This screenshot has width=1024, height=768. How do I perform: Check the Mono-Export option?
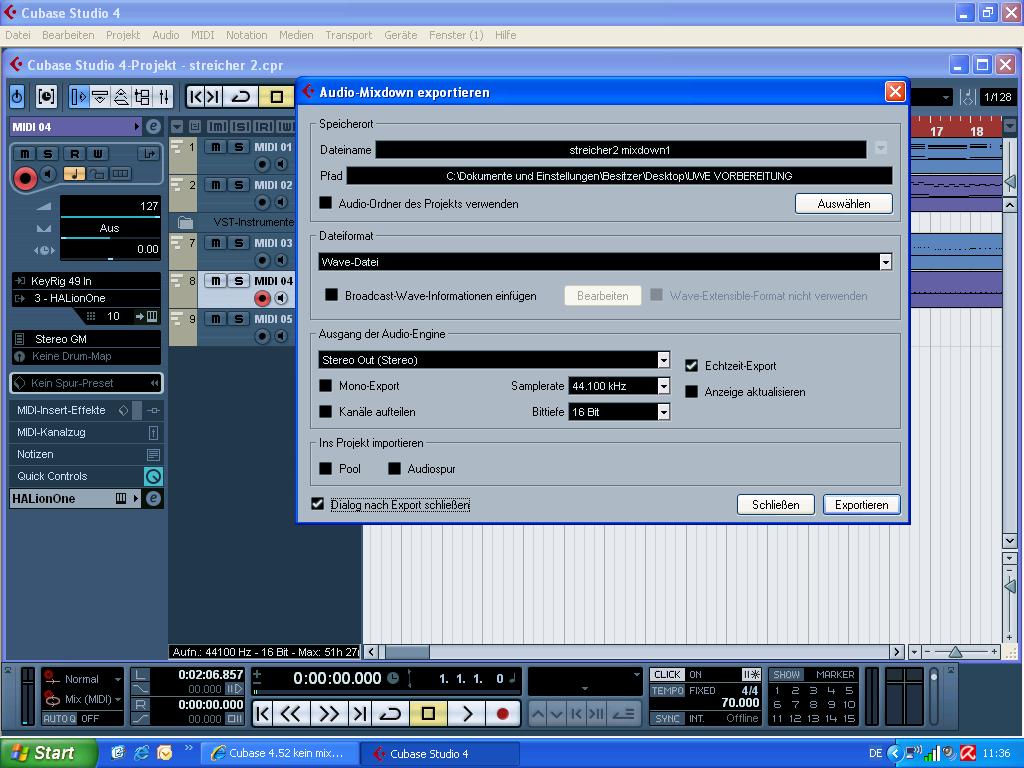coord(325,386)
